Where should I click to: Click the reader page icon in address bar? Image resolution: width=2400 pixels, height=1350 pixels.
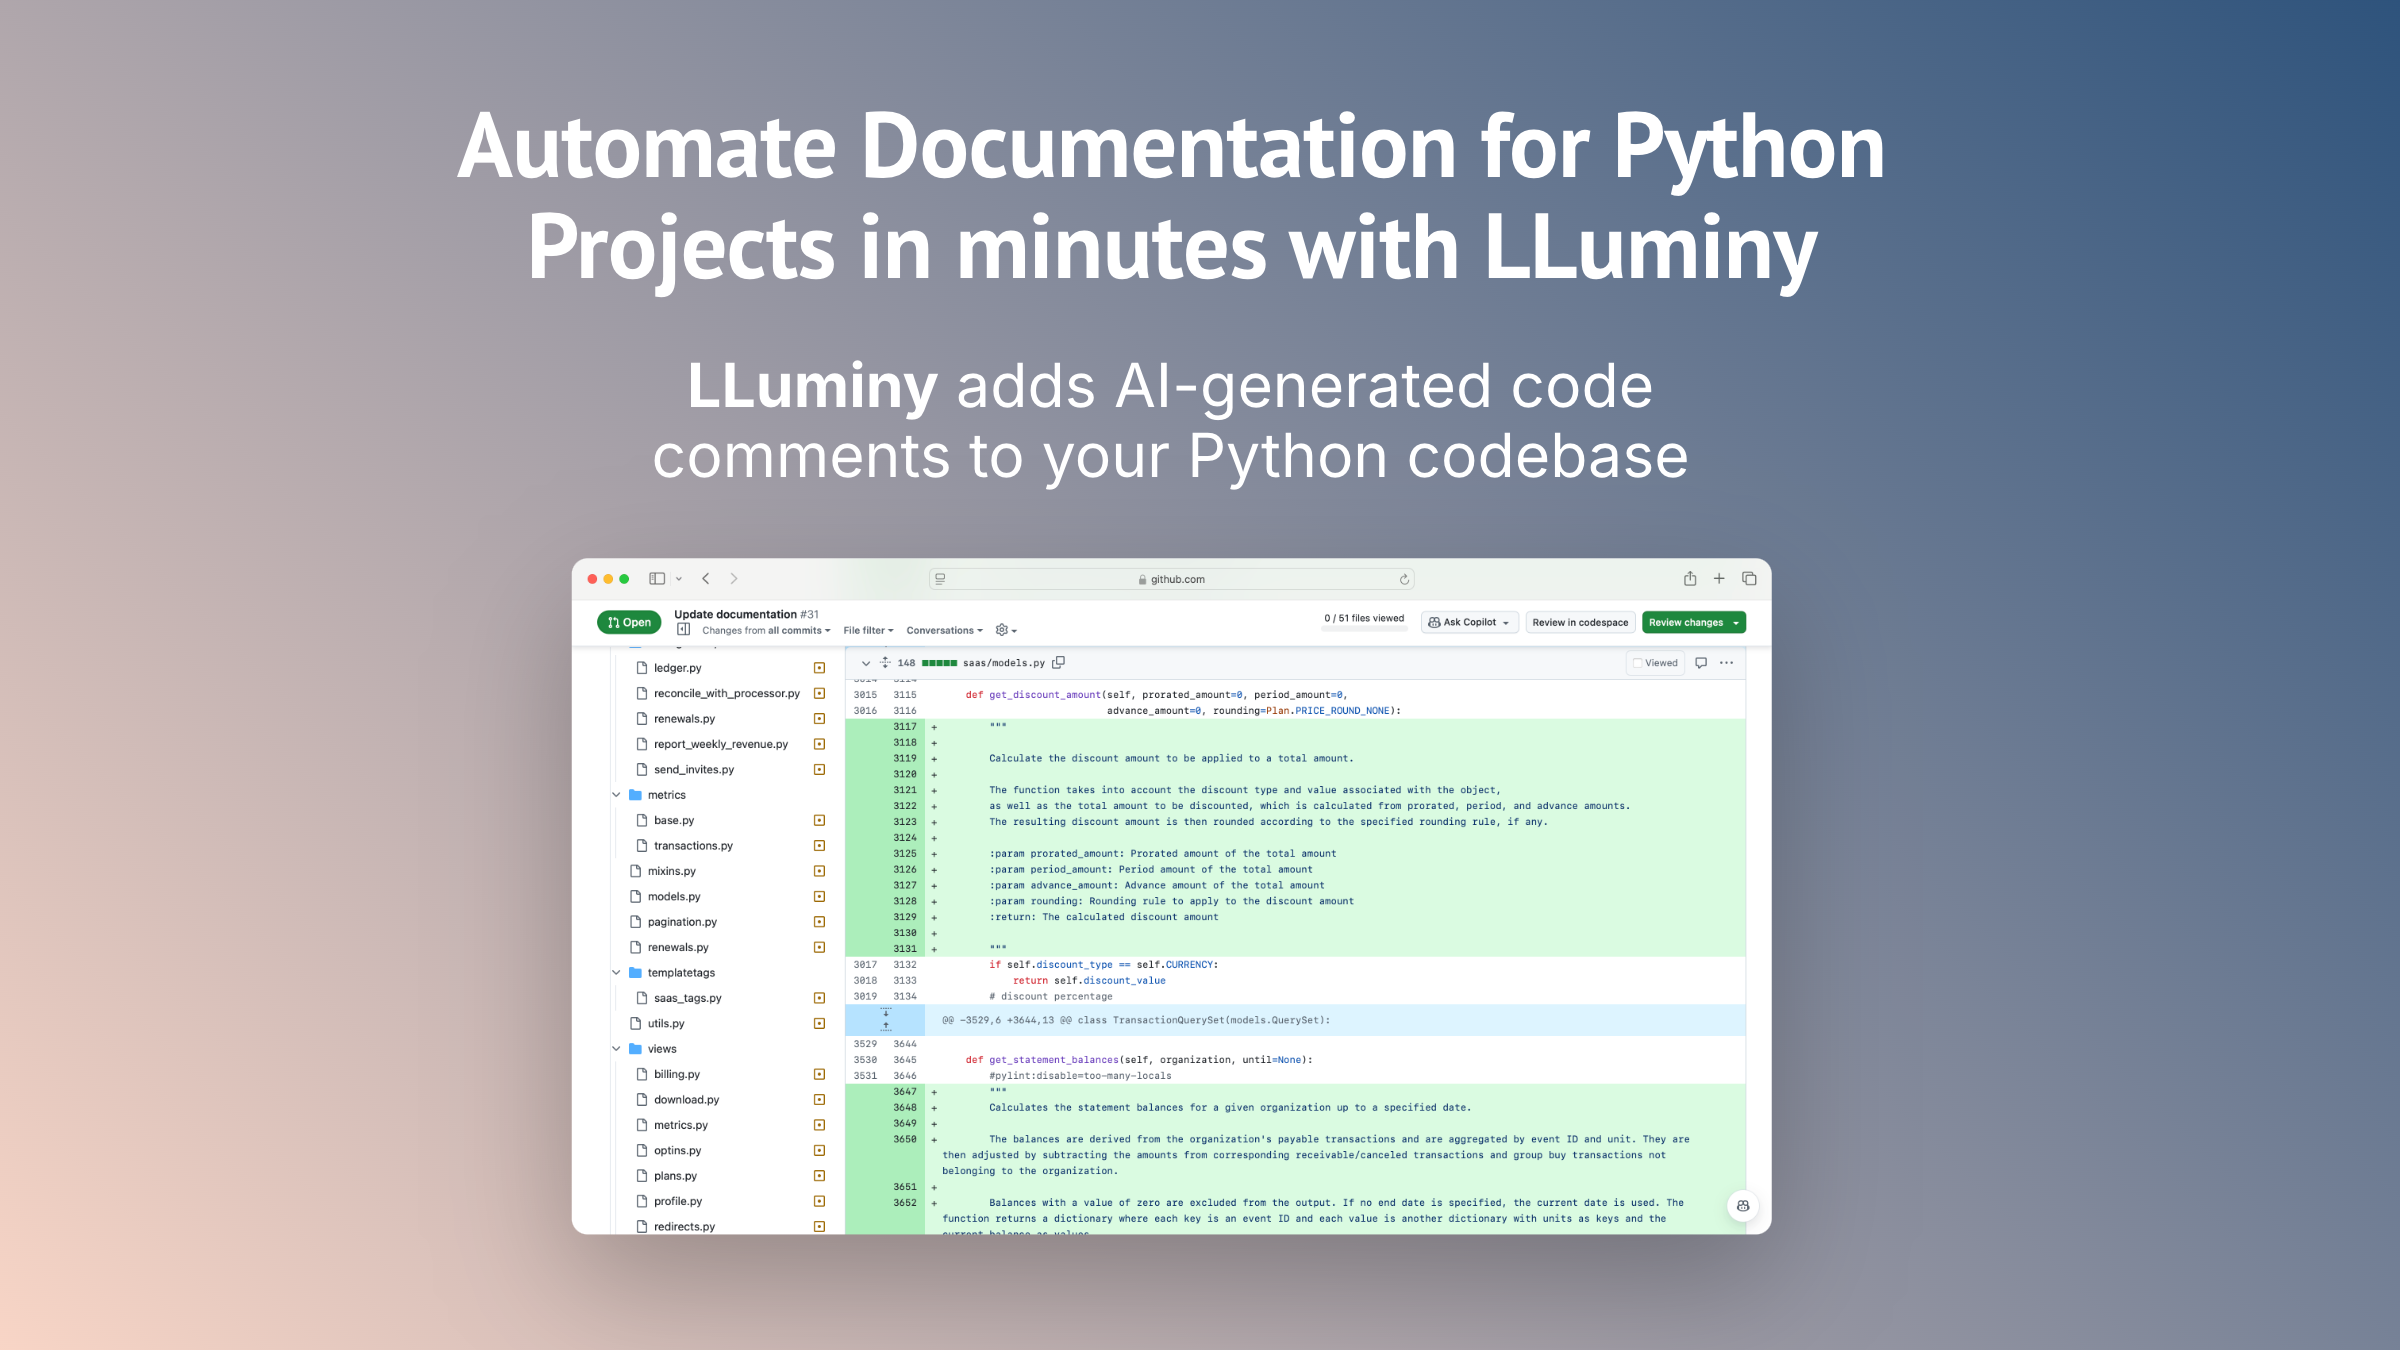tap(940, 579)
